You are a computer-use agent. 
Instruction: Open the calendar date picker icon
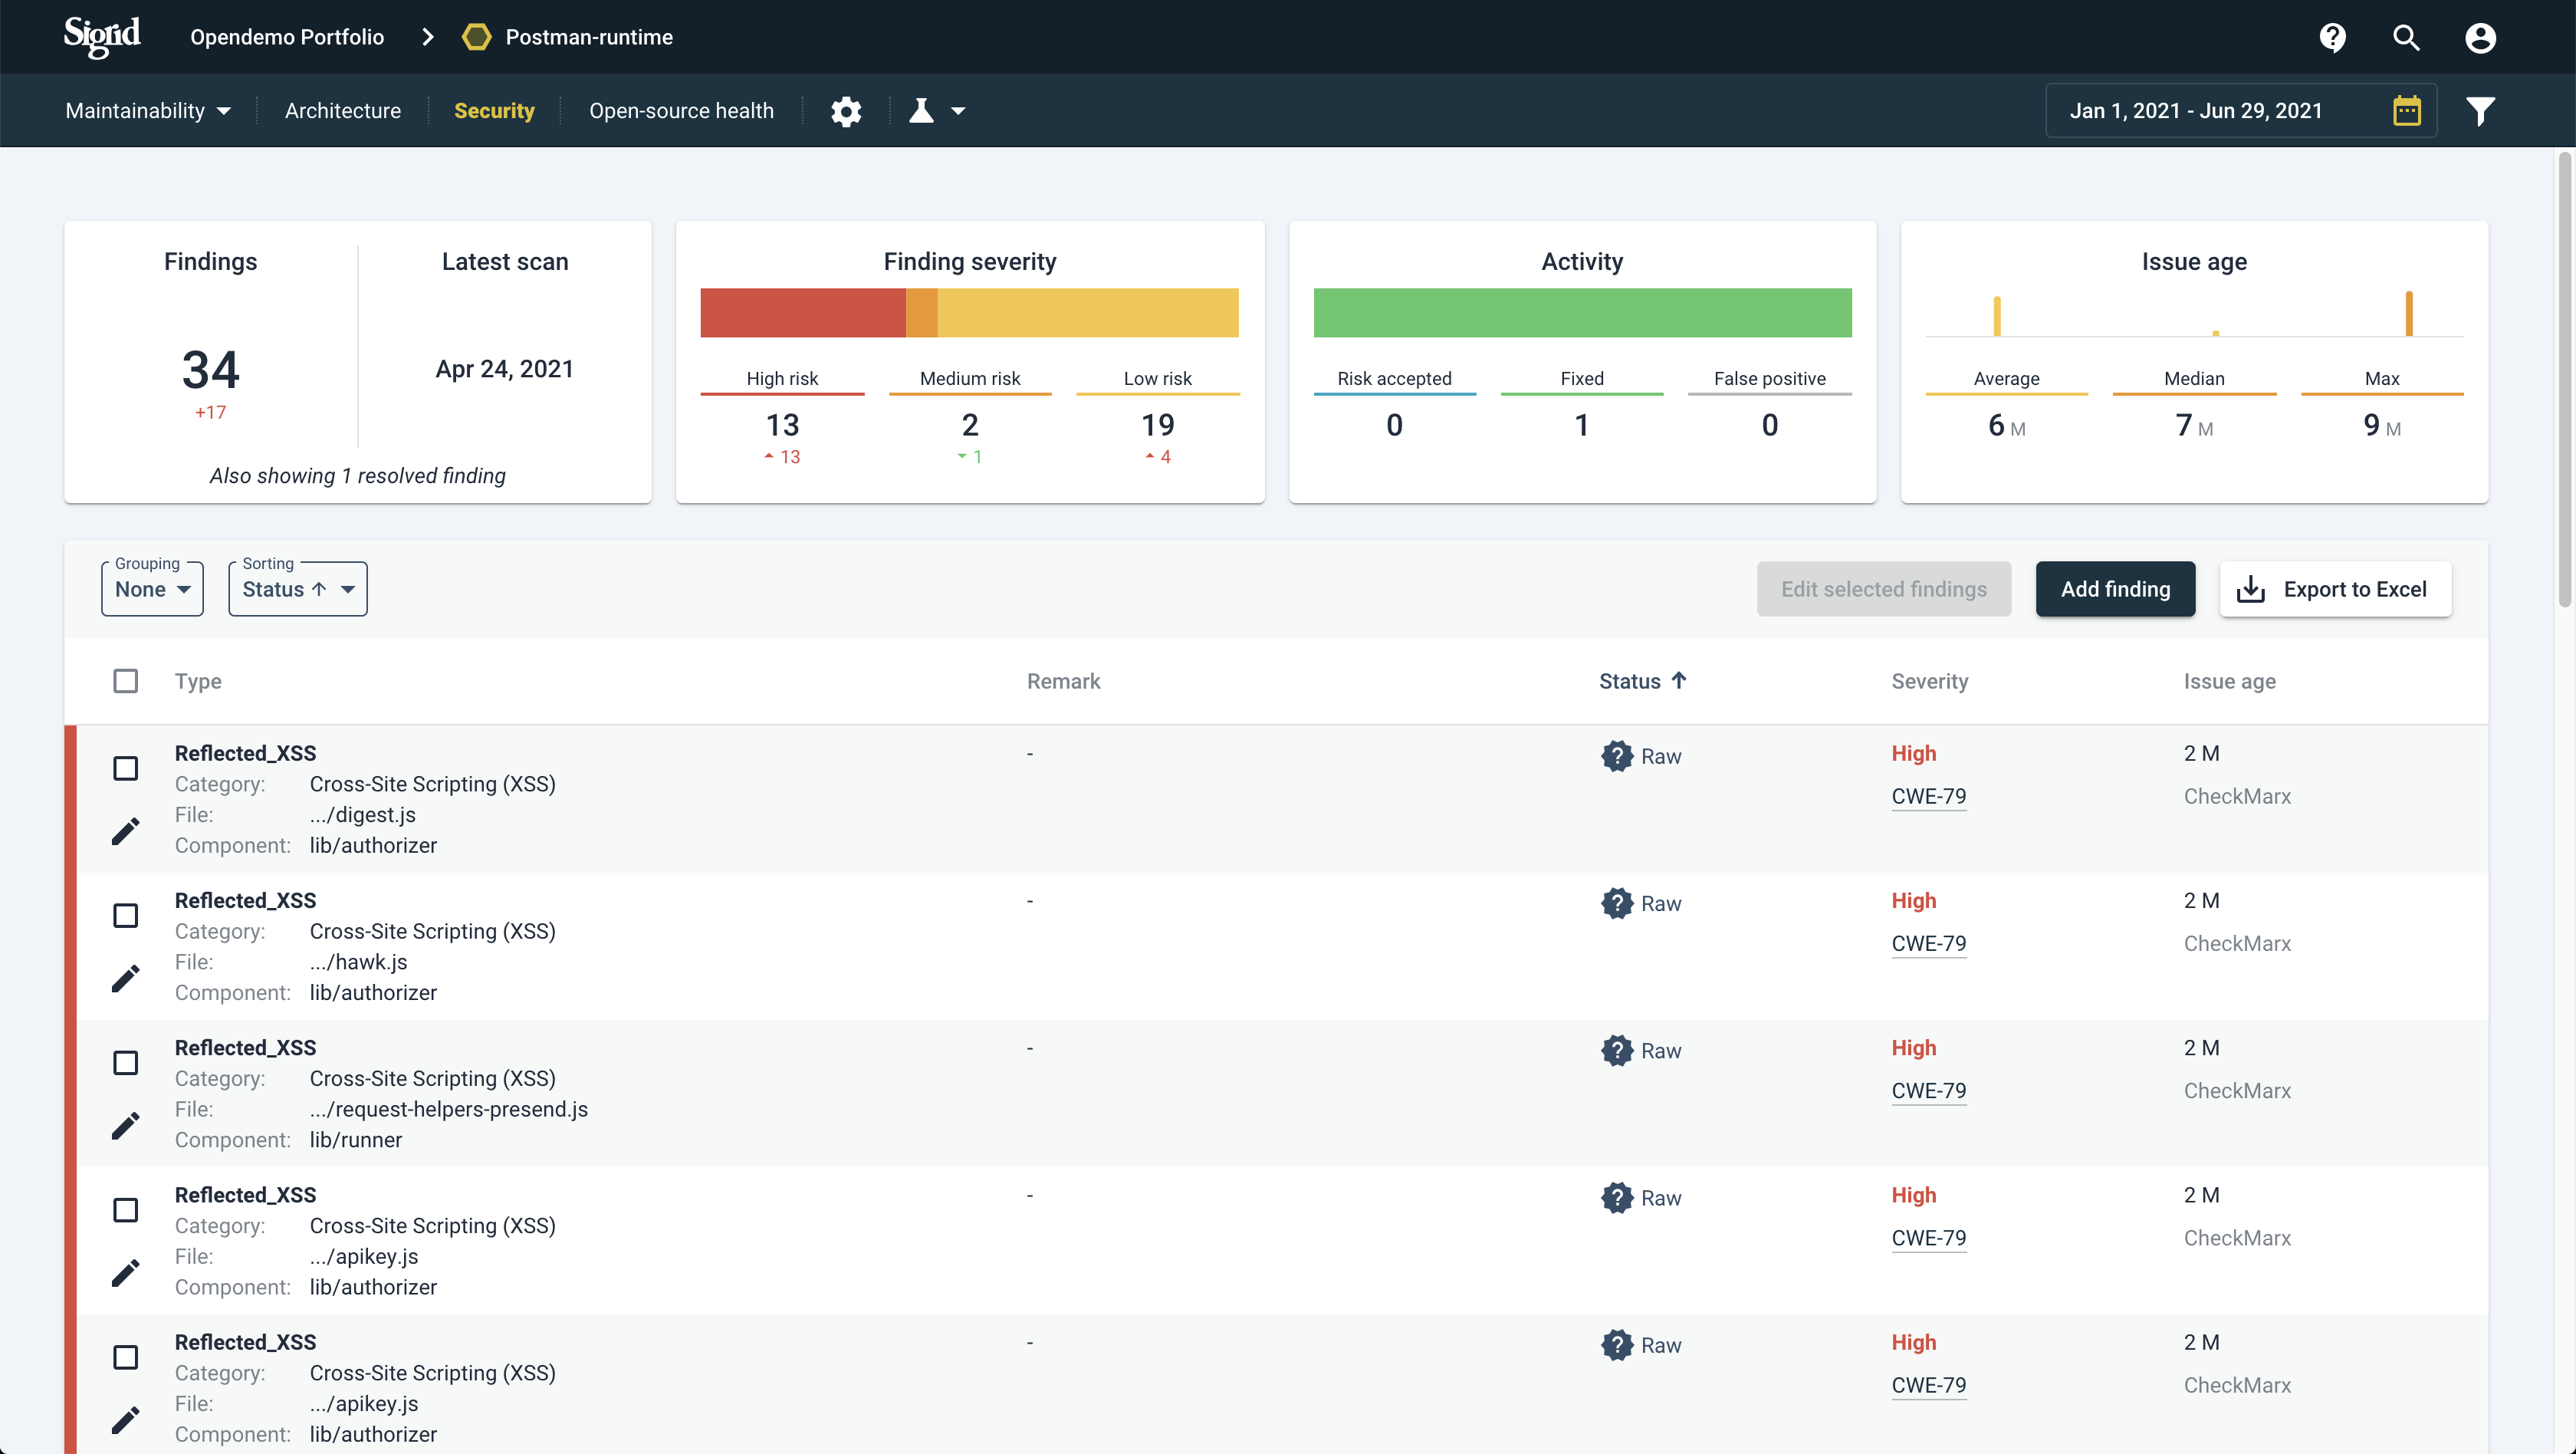(x=2407, y=111)
